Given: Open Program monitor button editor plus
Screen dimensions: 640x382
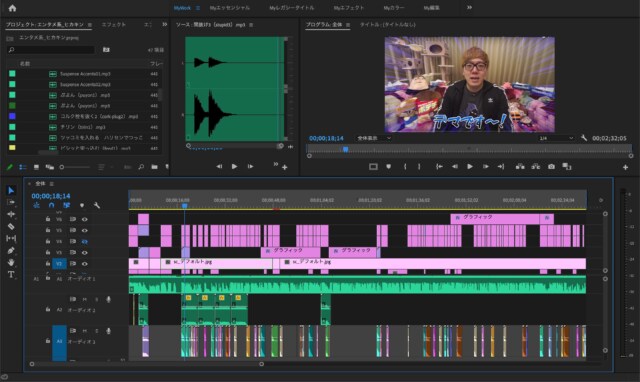Looking at the screenshot, I should (625, 167).
